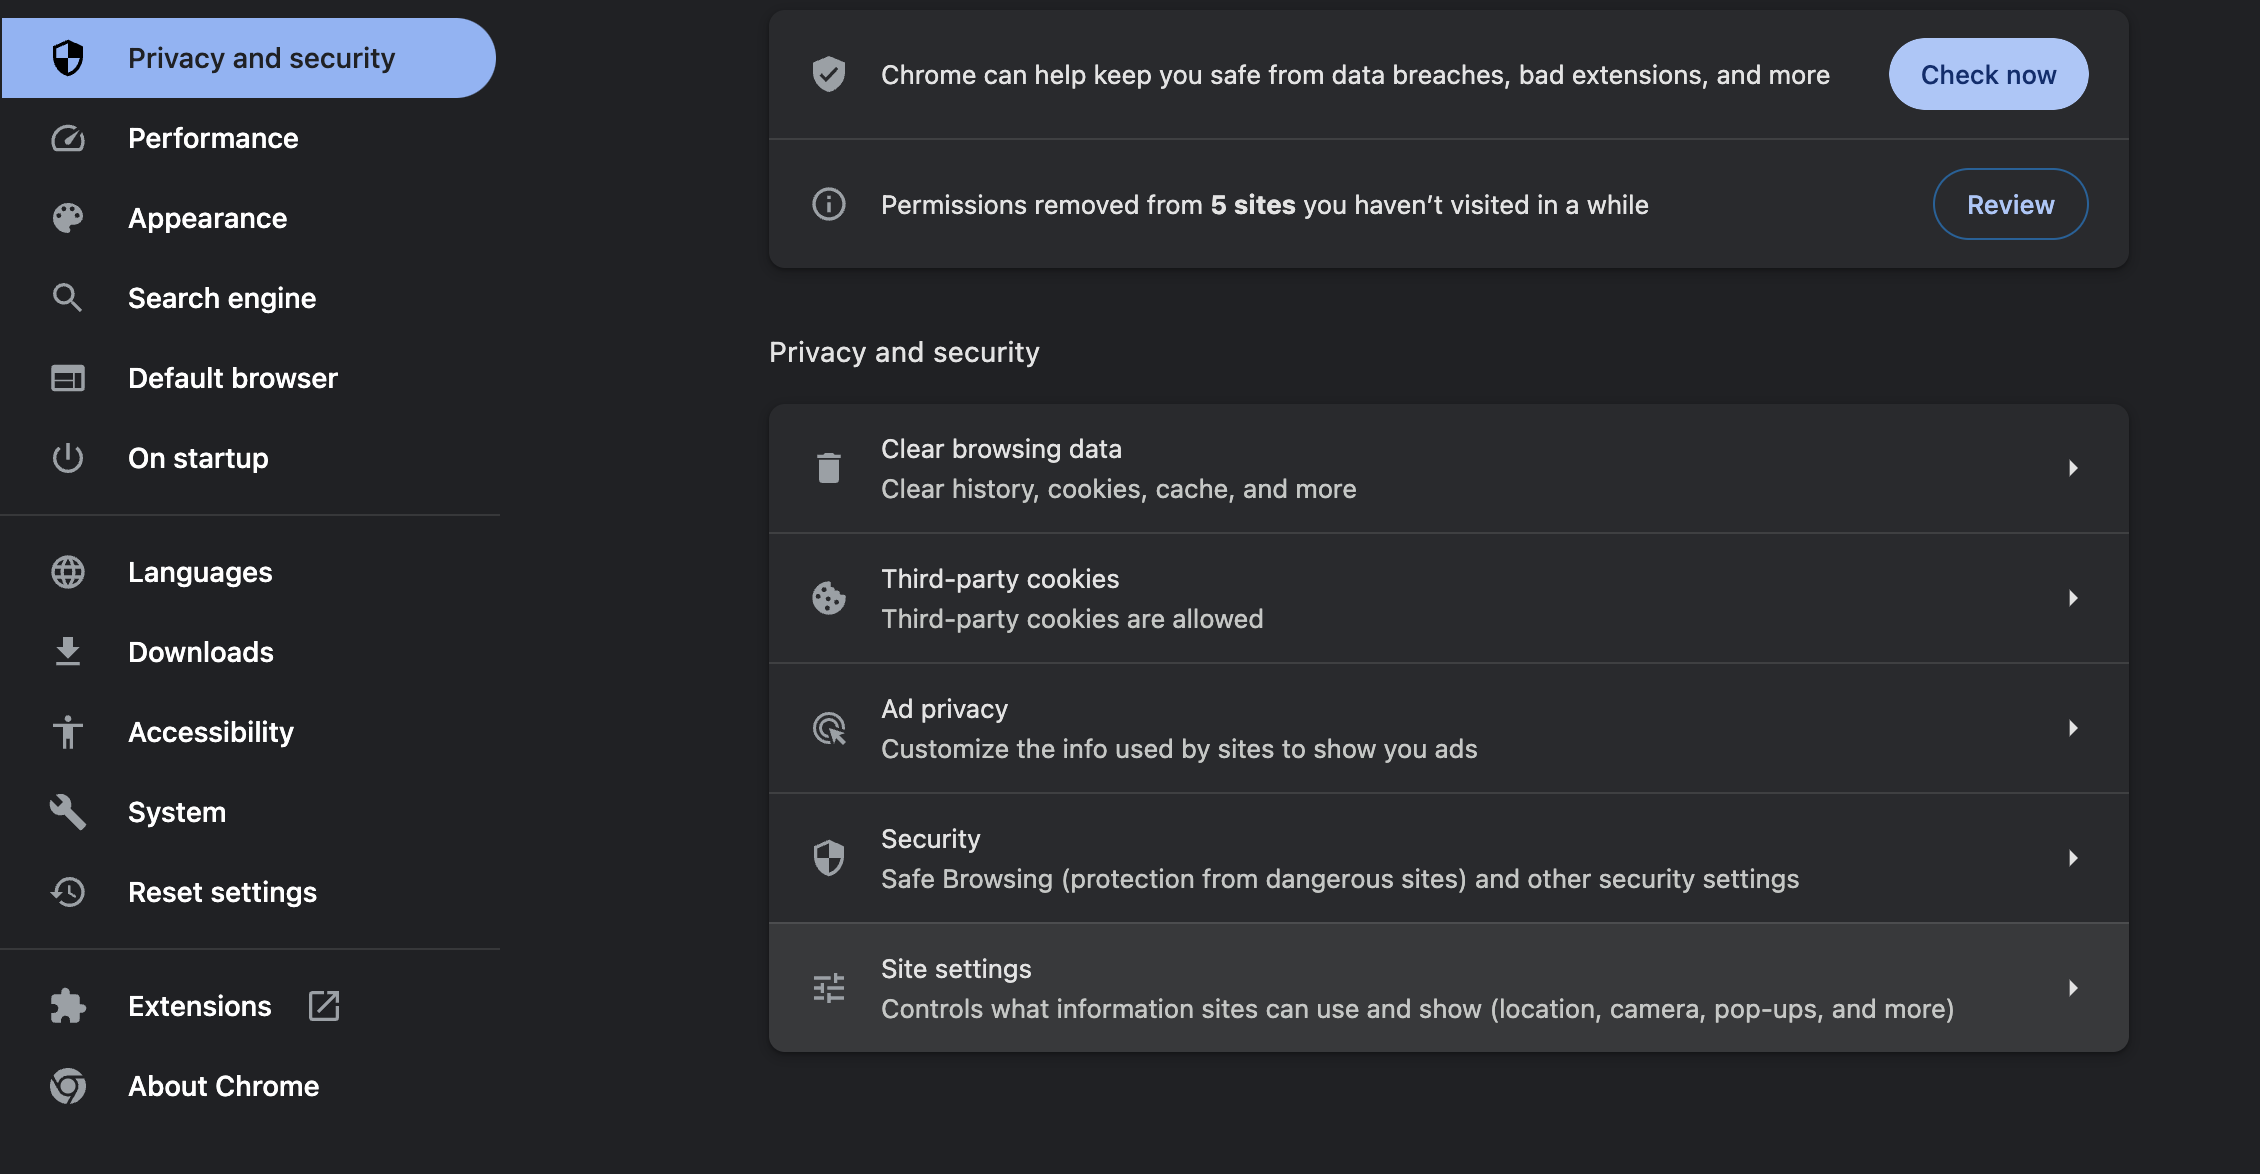The image size is (2260, 1174).
Task: Click the Search engine magnifier icon
Action: click(x=68, y=298)
